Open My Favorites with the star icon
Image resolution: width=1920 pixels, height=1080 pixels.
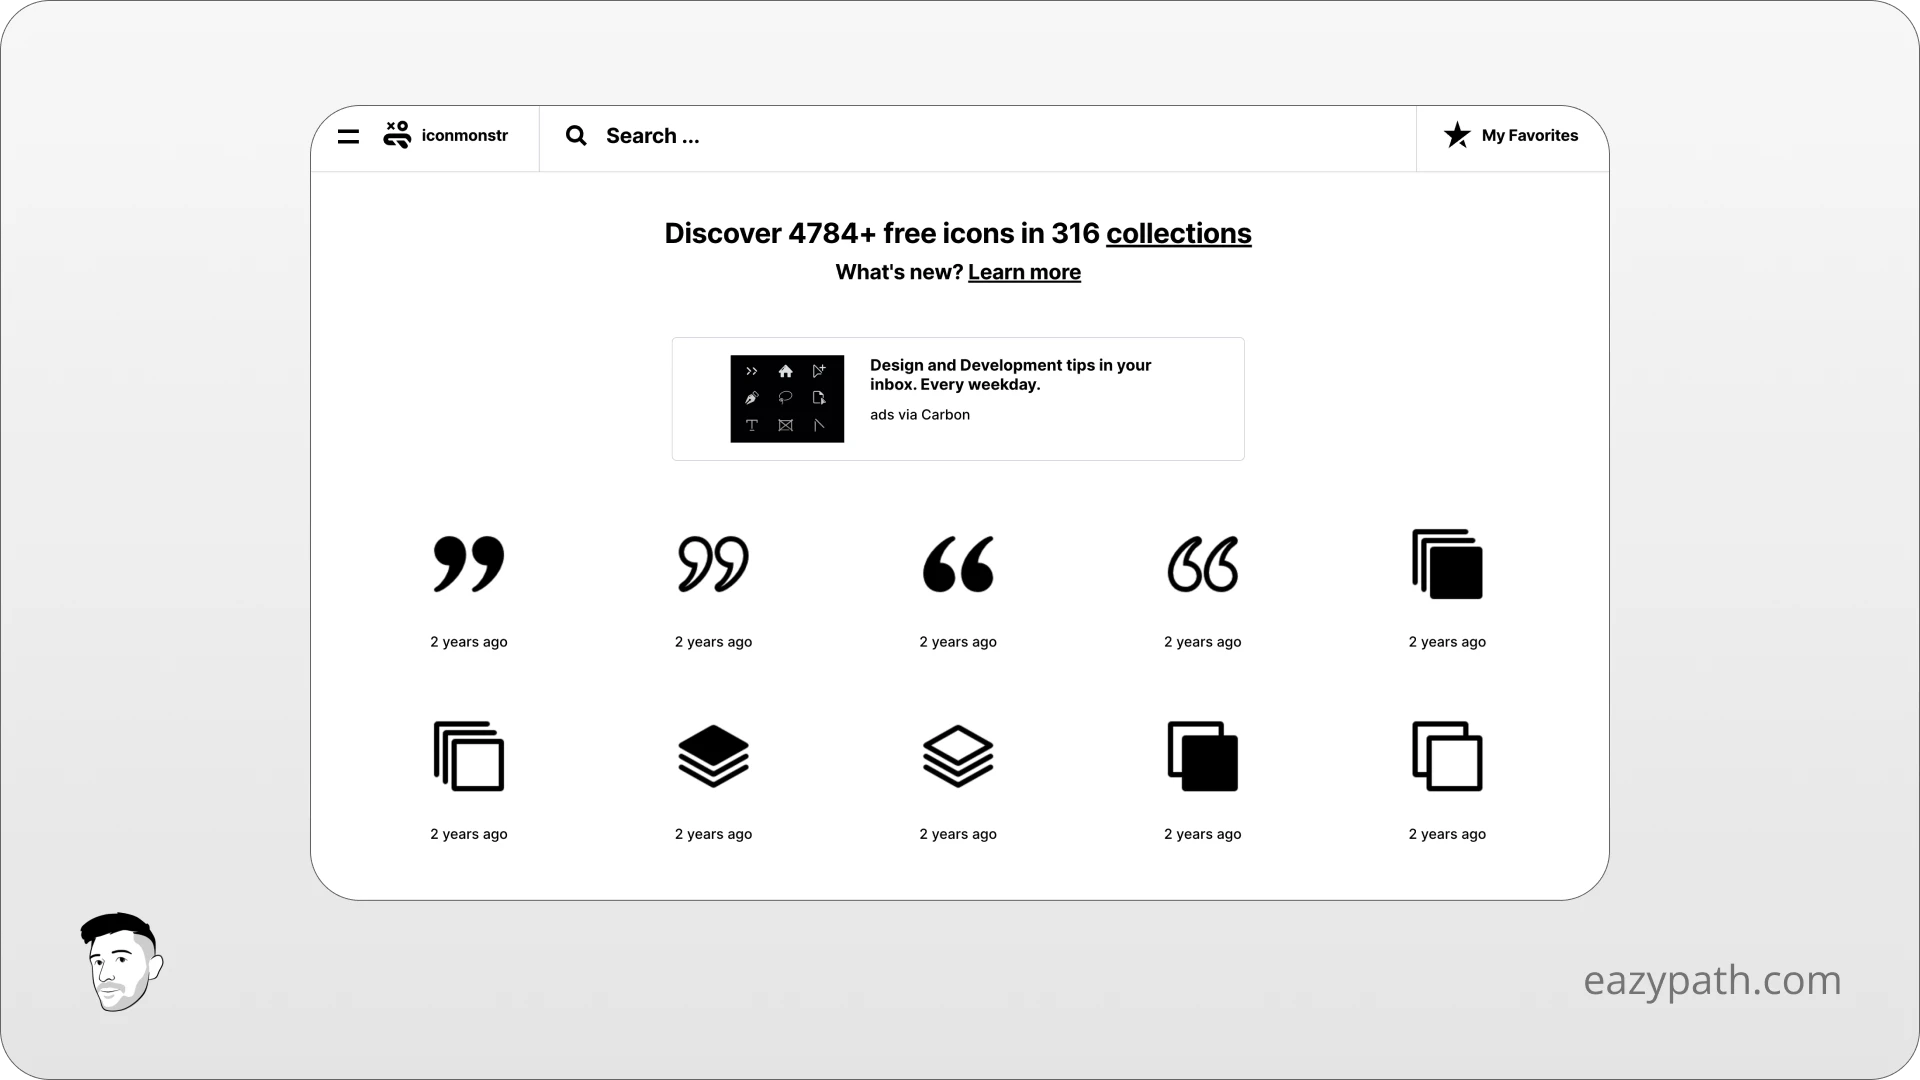pyautogui.click(x=1455, y=135)
